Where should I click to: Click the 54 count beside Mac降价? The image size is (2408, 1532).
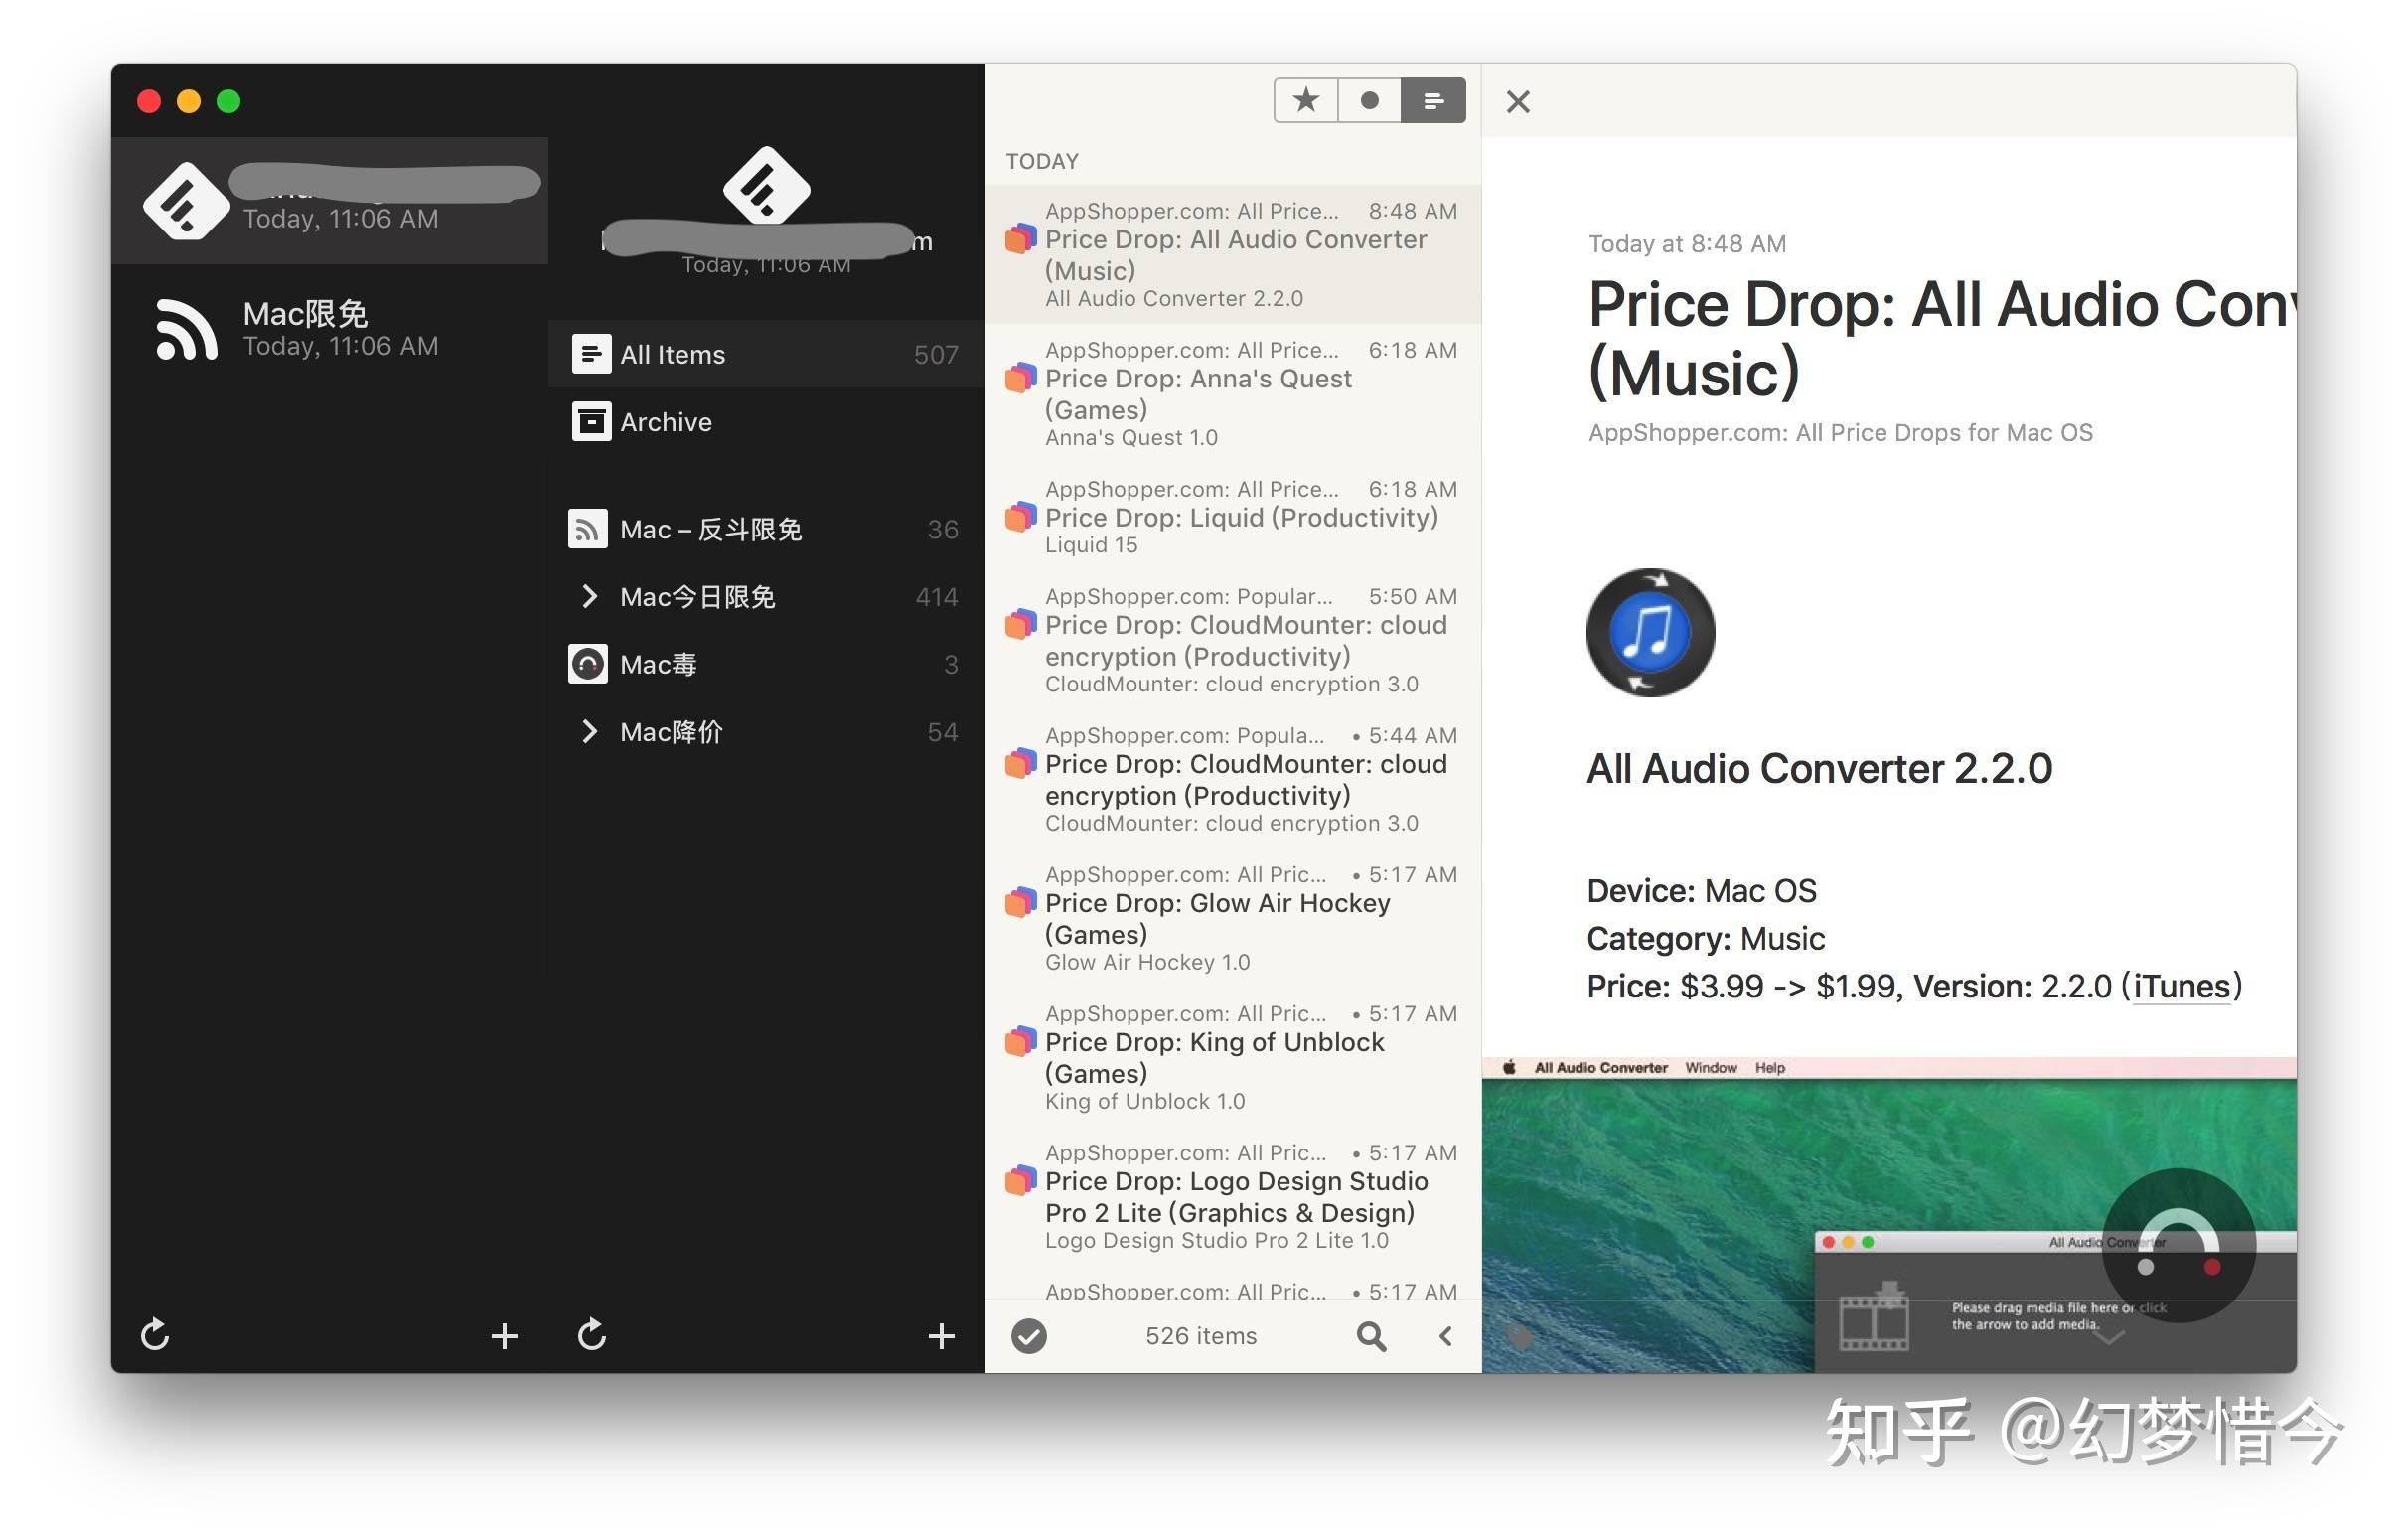click(x=942, y=732)
